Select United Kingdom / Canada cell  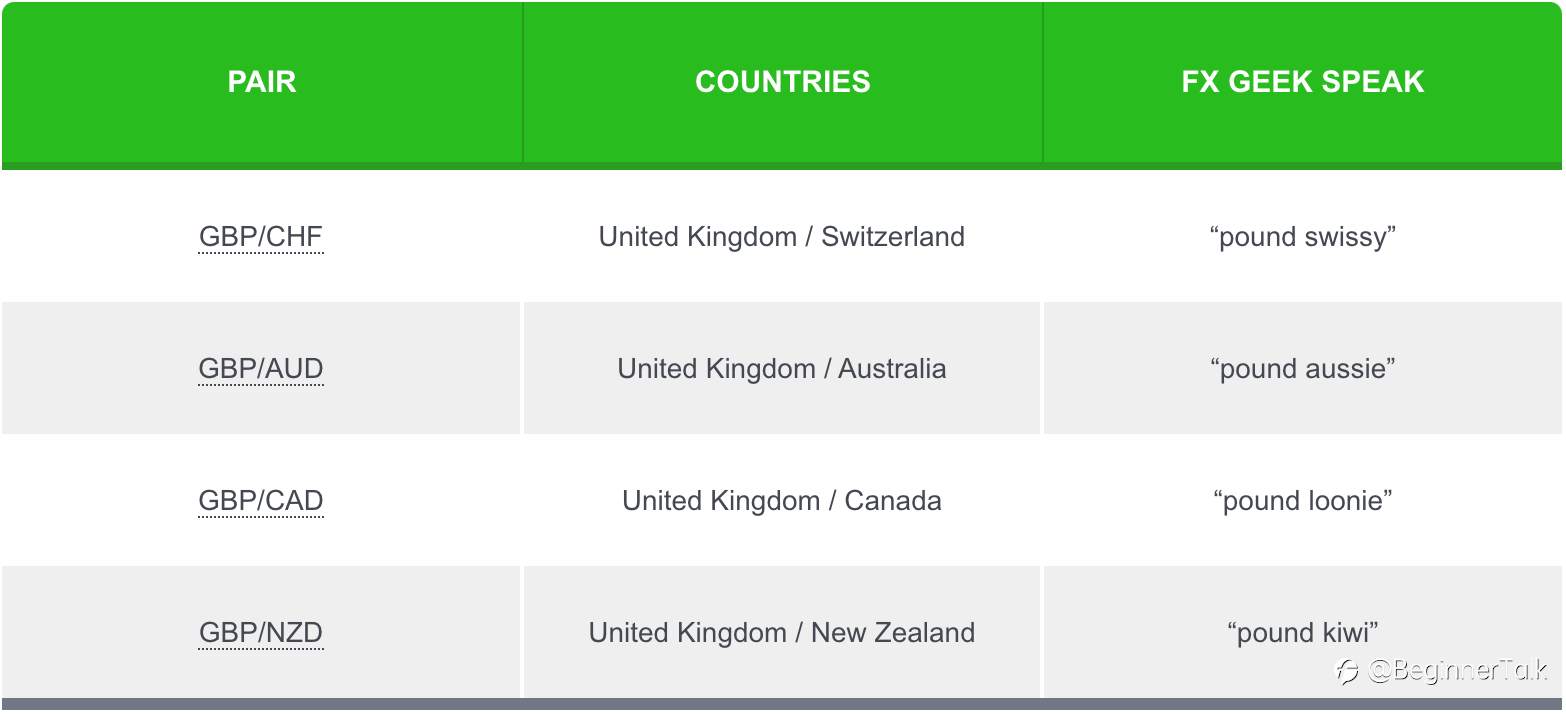782,501
